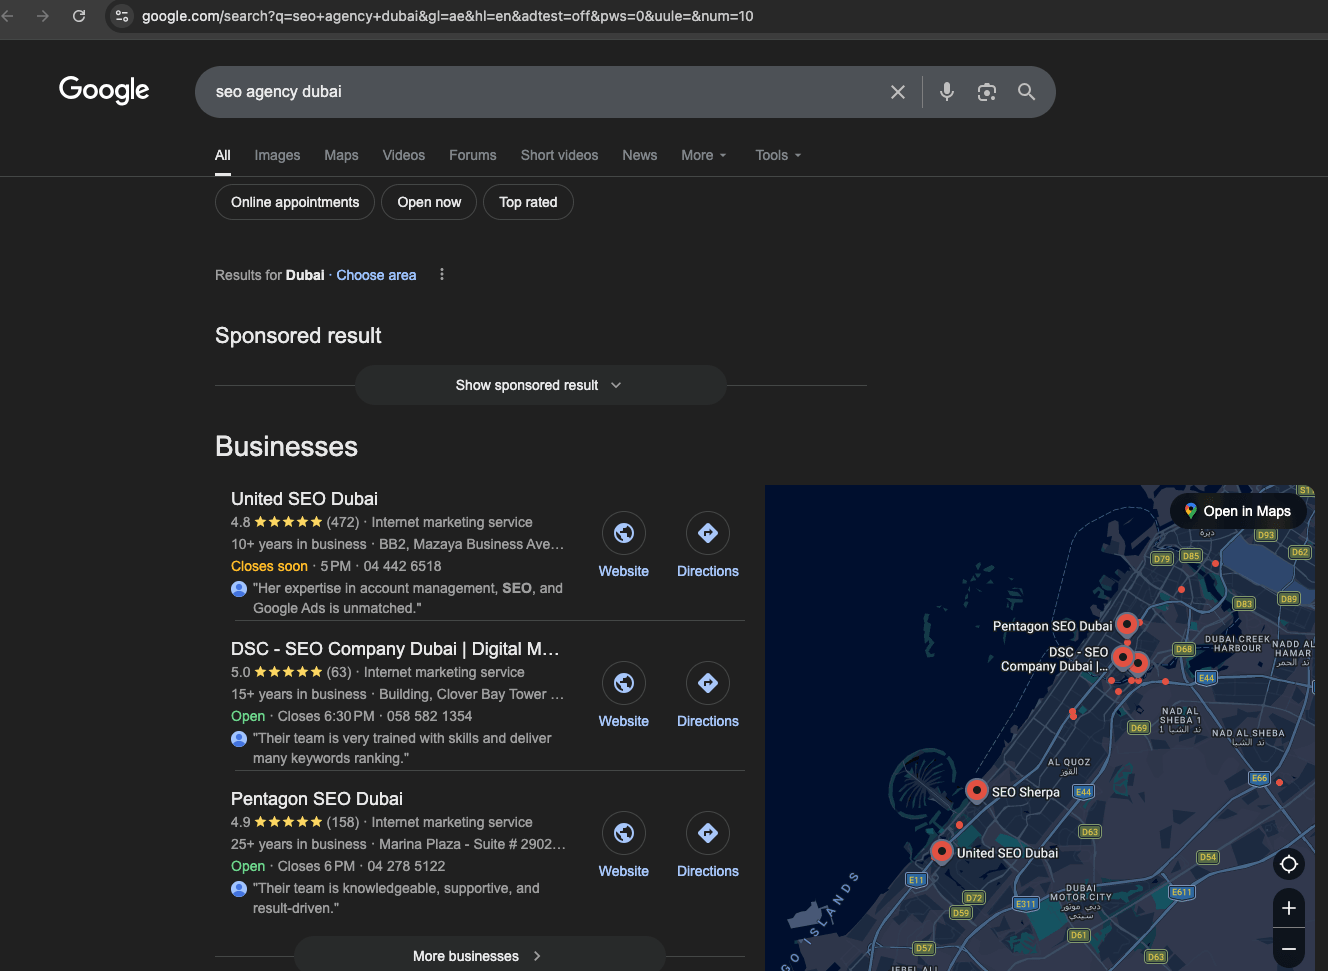Toggle the Open now filter

[x=429, y=202]
